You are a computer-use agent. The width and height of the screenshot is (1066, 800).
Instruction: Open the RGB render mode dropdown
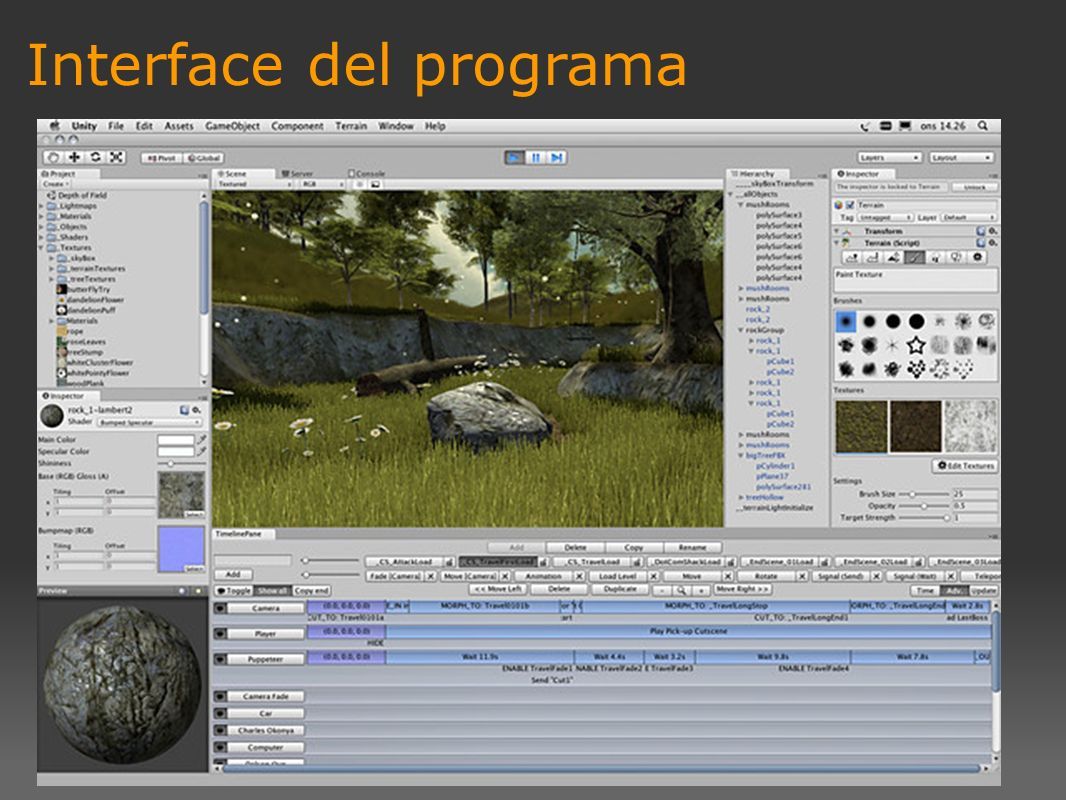pyautogui.click(x=323, y=184)
